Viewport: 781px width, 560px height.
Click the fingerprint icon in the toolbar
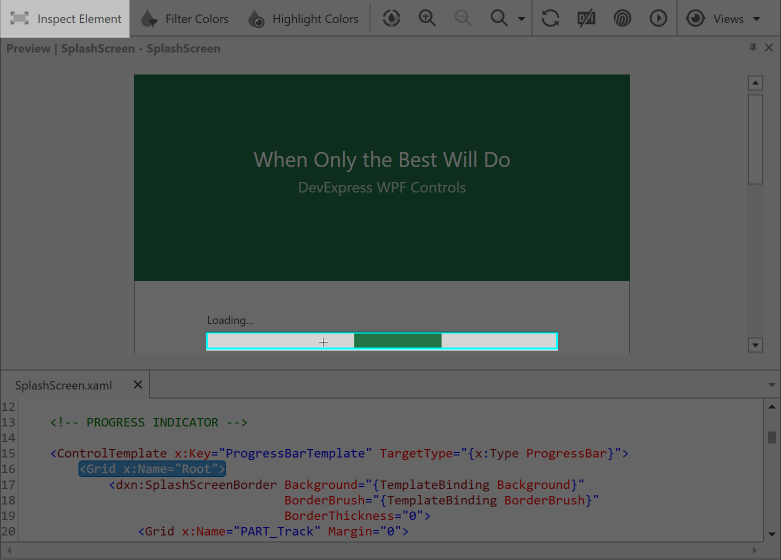pos(622,19)
